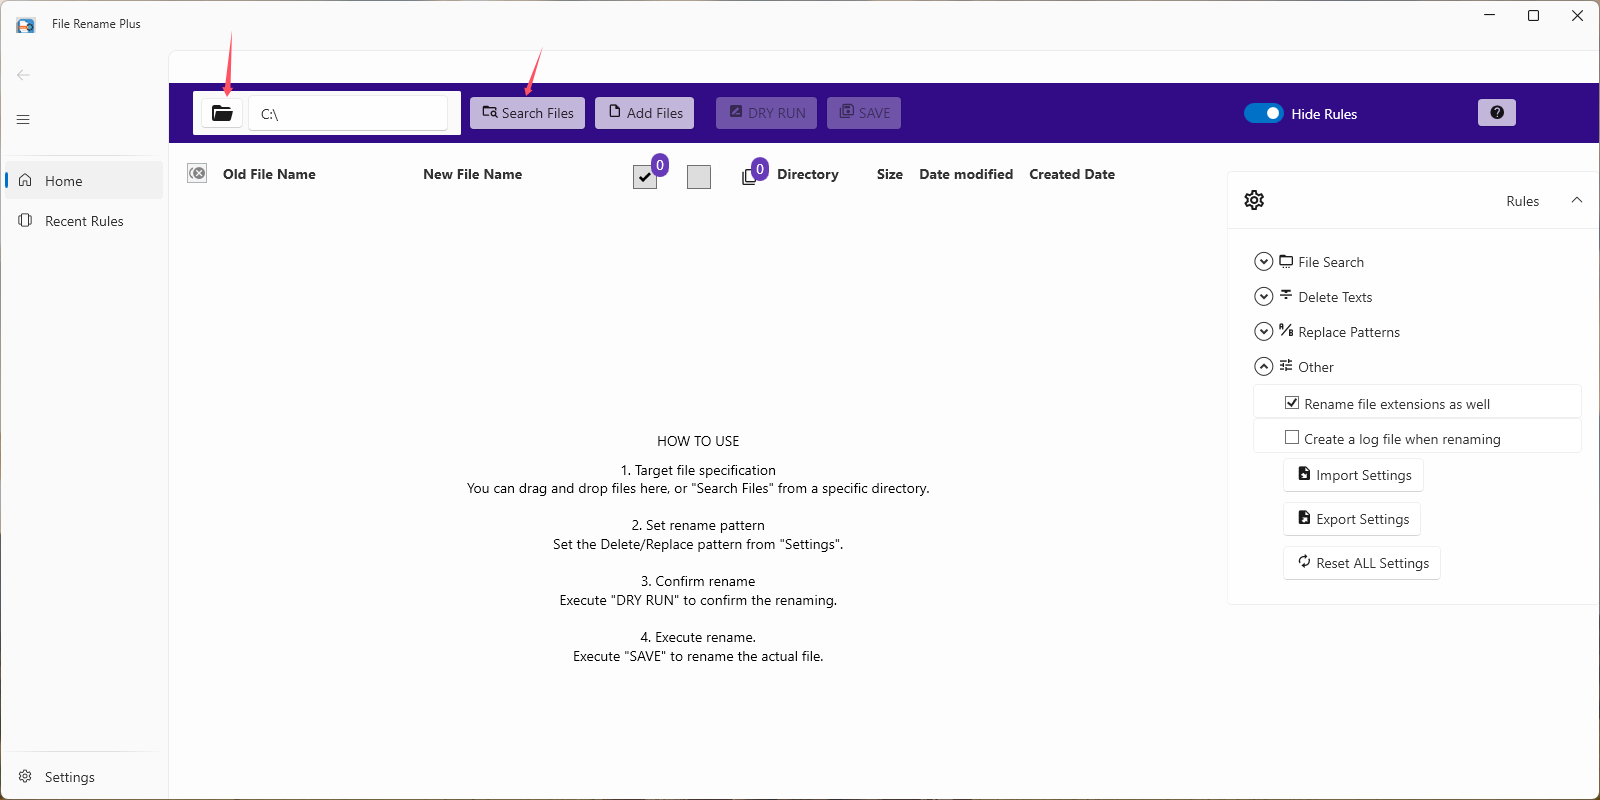
Task: Click the Rules gear icon
Action: click(1254, 200)
